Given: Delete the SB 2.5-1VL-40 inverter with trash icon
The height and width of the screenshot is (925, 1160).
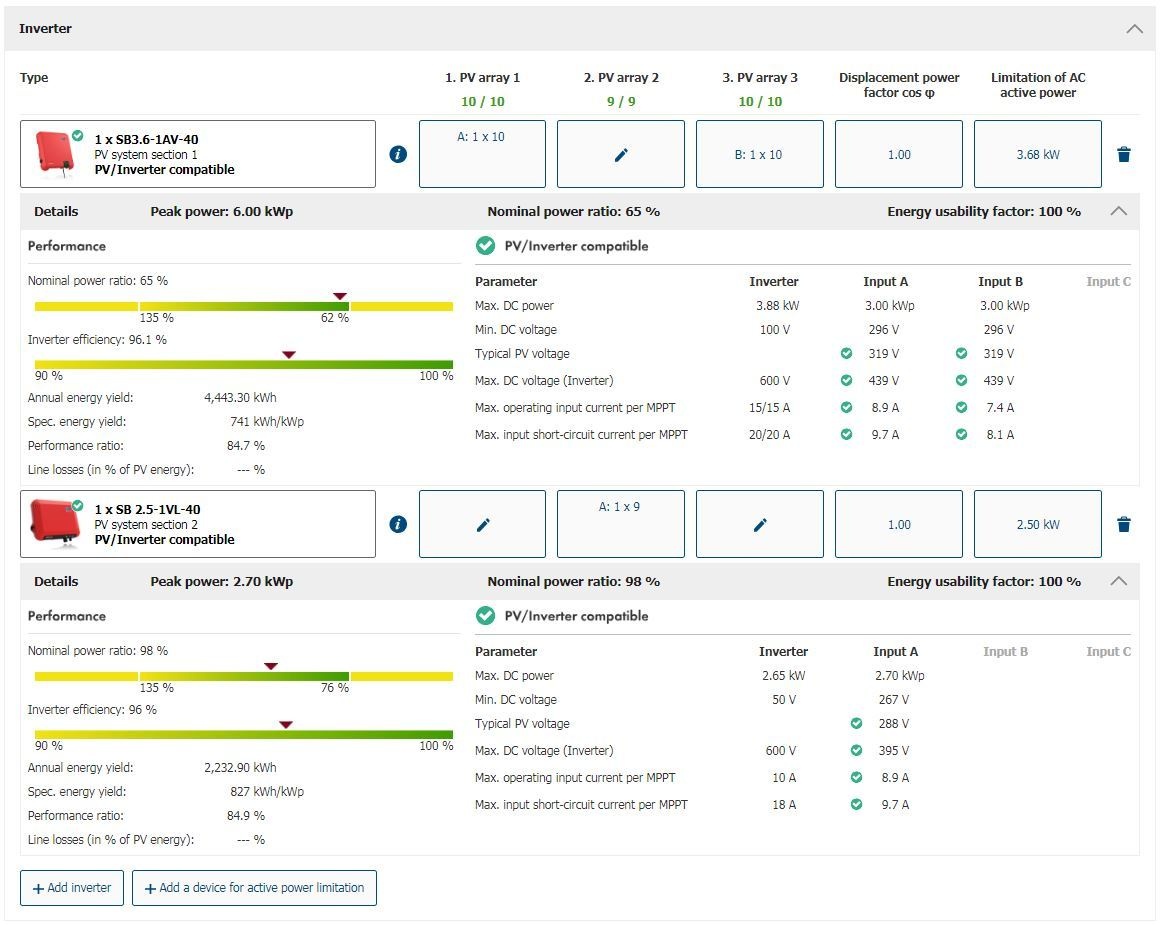Looking at the screenshot, I should pyautogui.click(x=1123, y=524).
